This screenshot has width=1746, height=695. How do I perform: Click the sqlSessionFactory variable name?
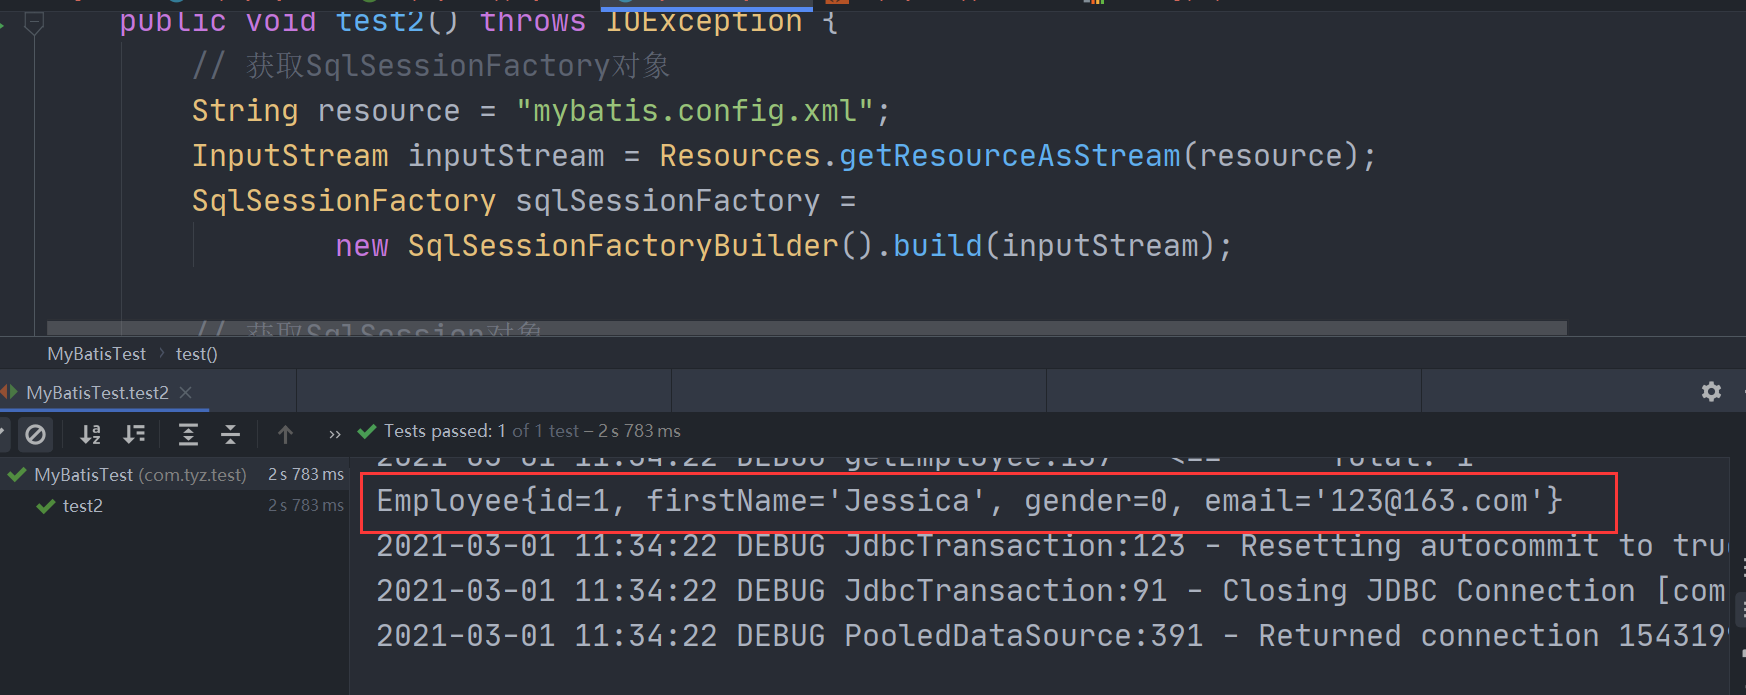pyautogui.click(x=667, y=201)
